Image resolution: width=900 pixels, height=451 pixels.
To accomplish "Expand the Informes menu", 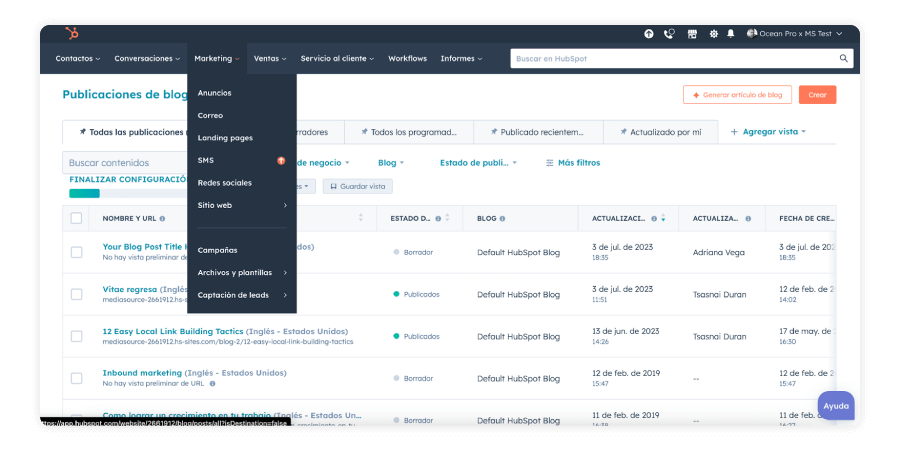I will coord(461,59).
